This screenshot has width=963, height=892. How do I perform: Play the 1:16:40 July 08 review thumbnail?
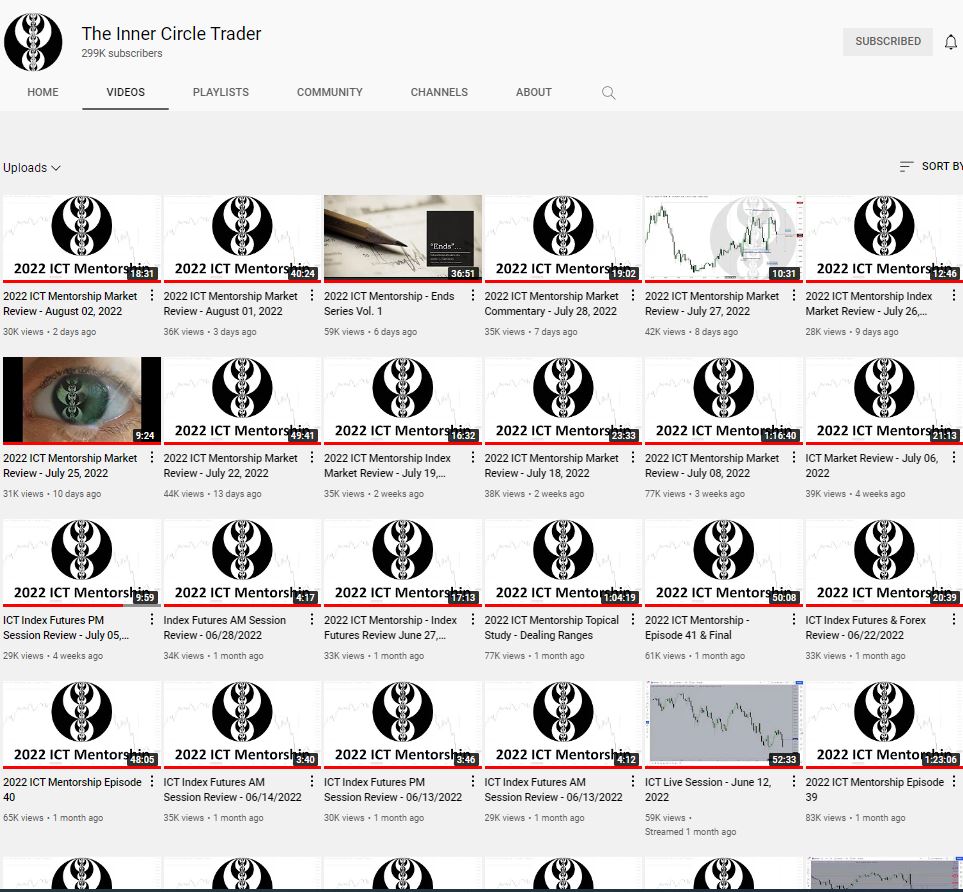pos(723,401)
